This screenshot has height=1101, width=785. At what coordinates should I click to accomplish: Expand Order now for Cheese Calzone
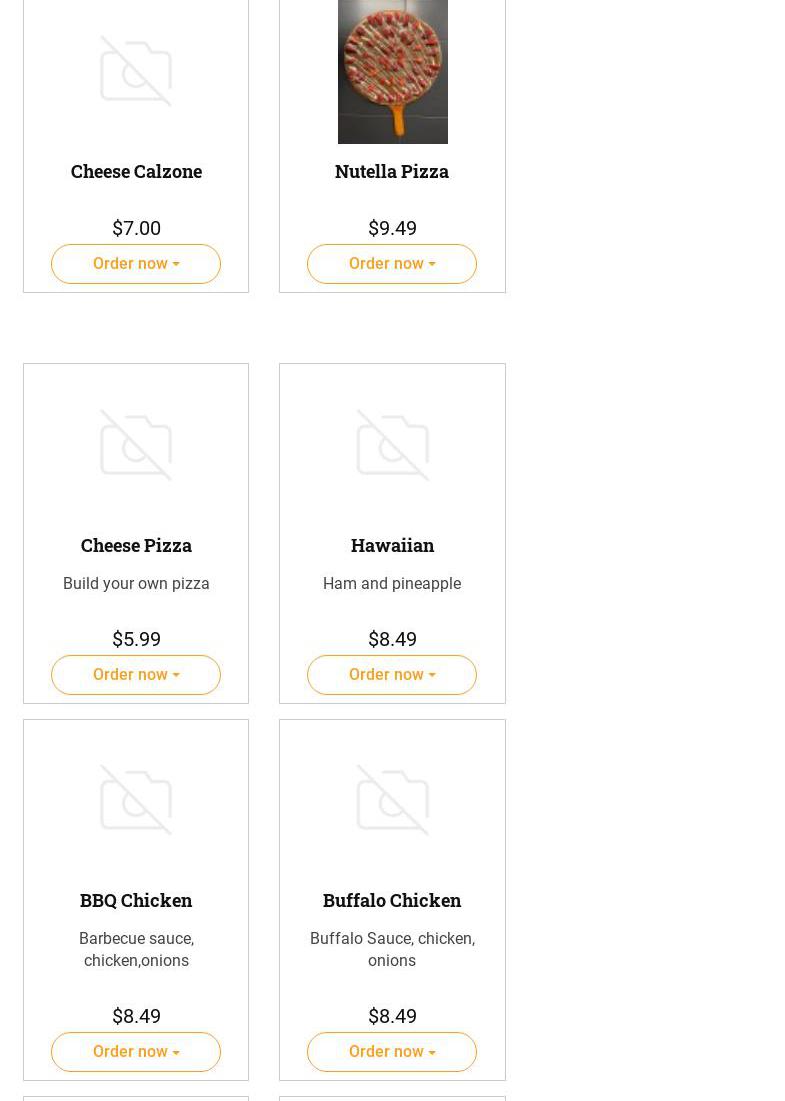pyautogui.click(x=136, y=264)
